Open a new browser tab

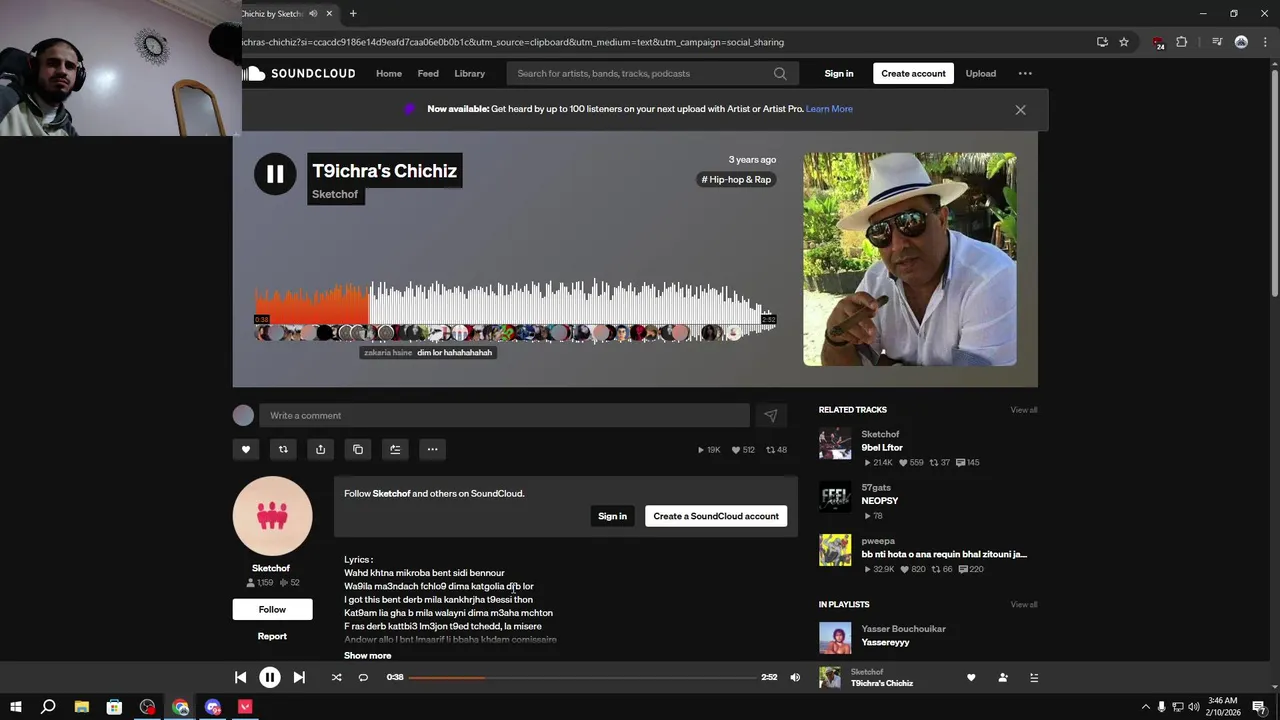[x=353, y=13]
